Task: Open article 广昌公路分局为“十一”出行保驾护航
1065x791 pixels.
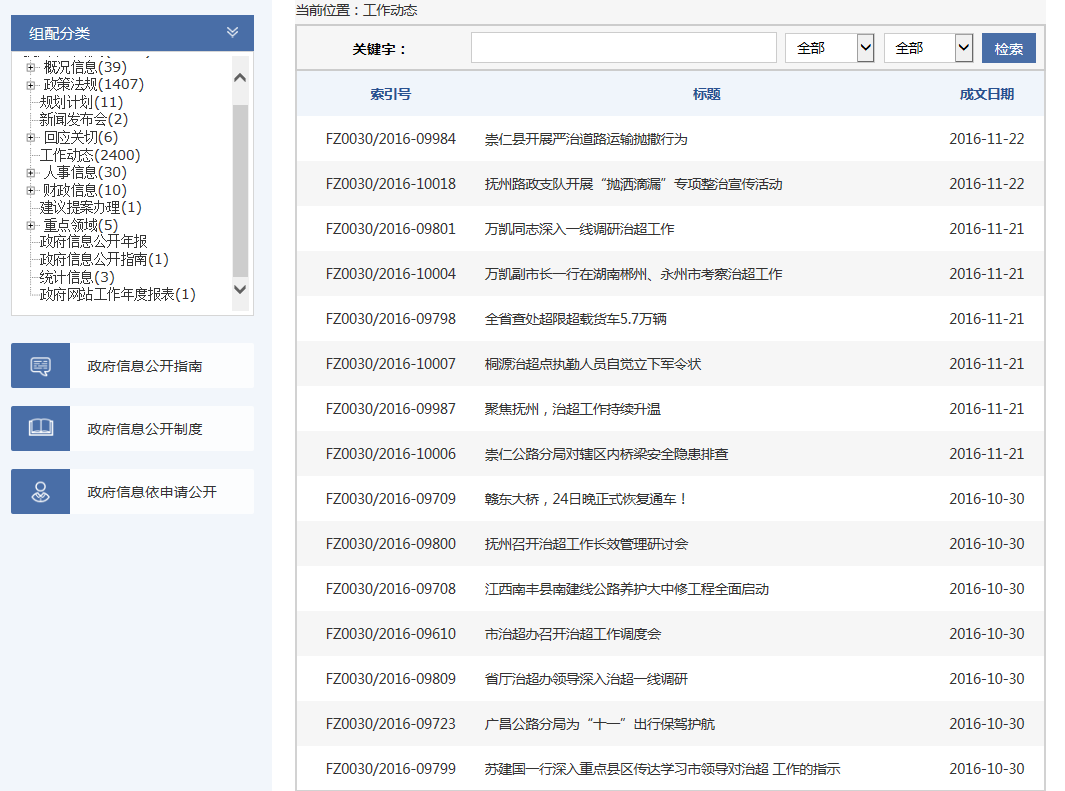Action: (x=600, y=724)
